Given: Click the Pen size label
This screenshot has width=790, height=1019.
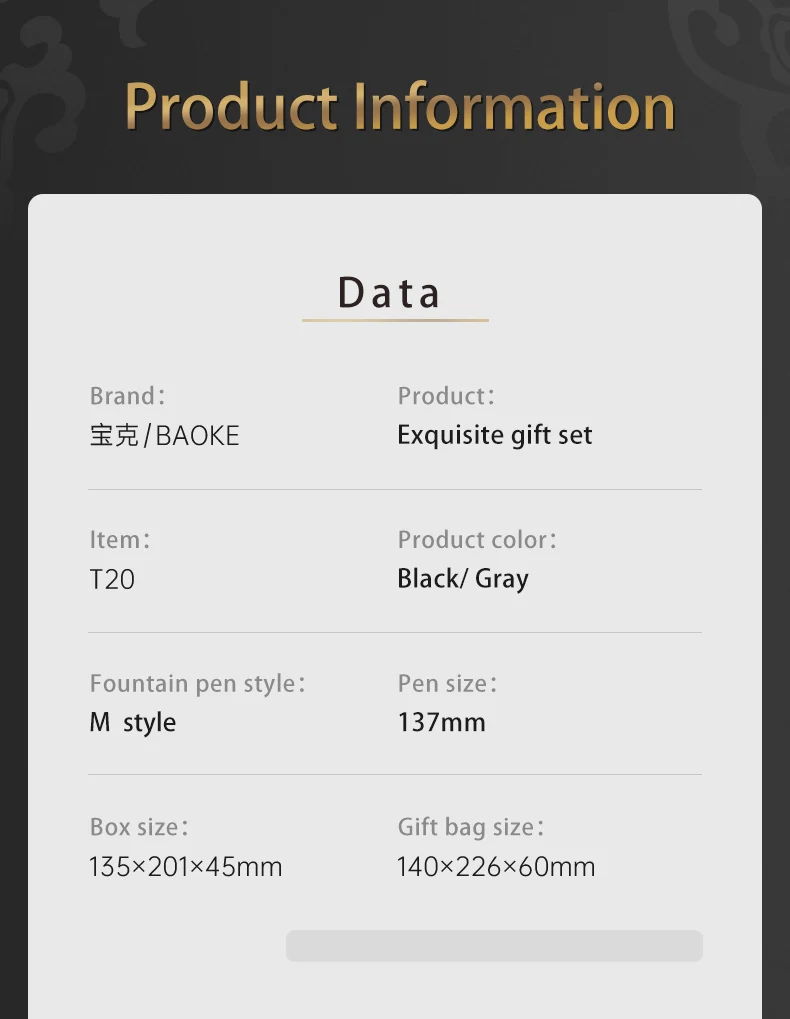Looking at the screenshot, I should click(x=446, y=684).
